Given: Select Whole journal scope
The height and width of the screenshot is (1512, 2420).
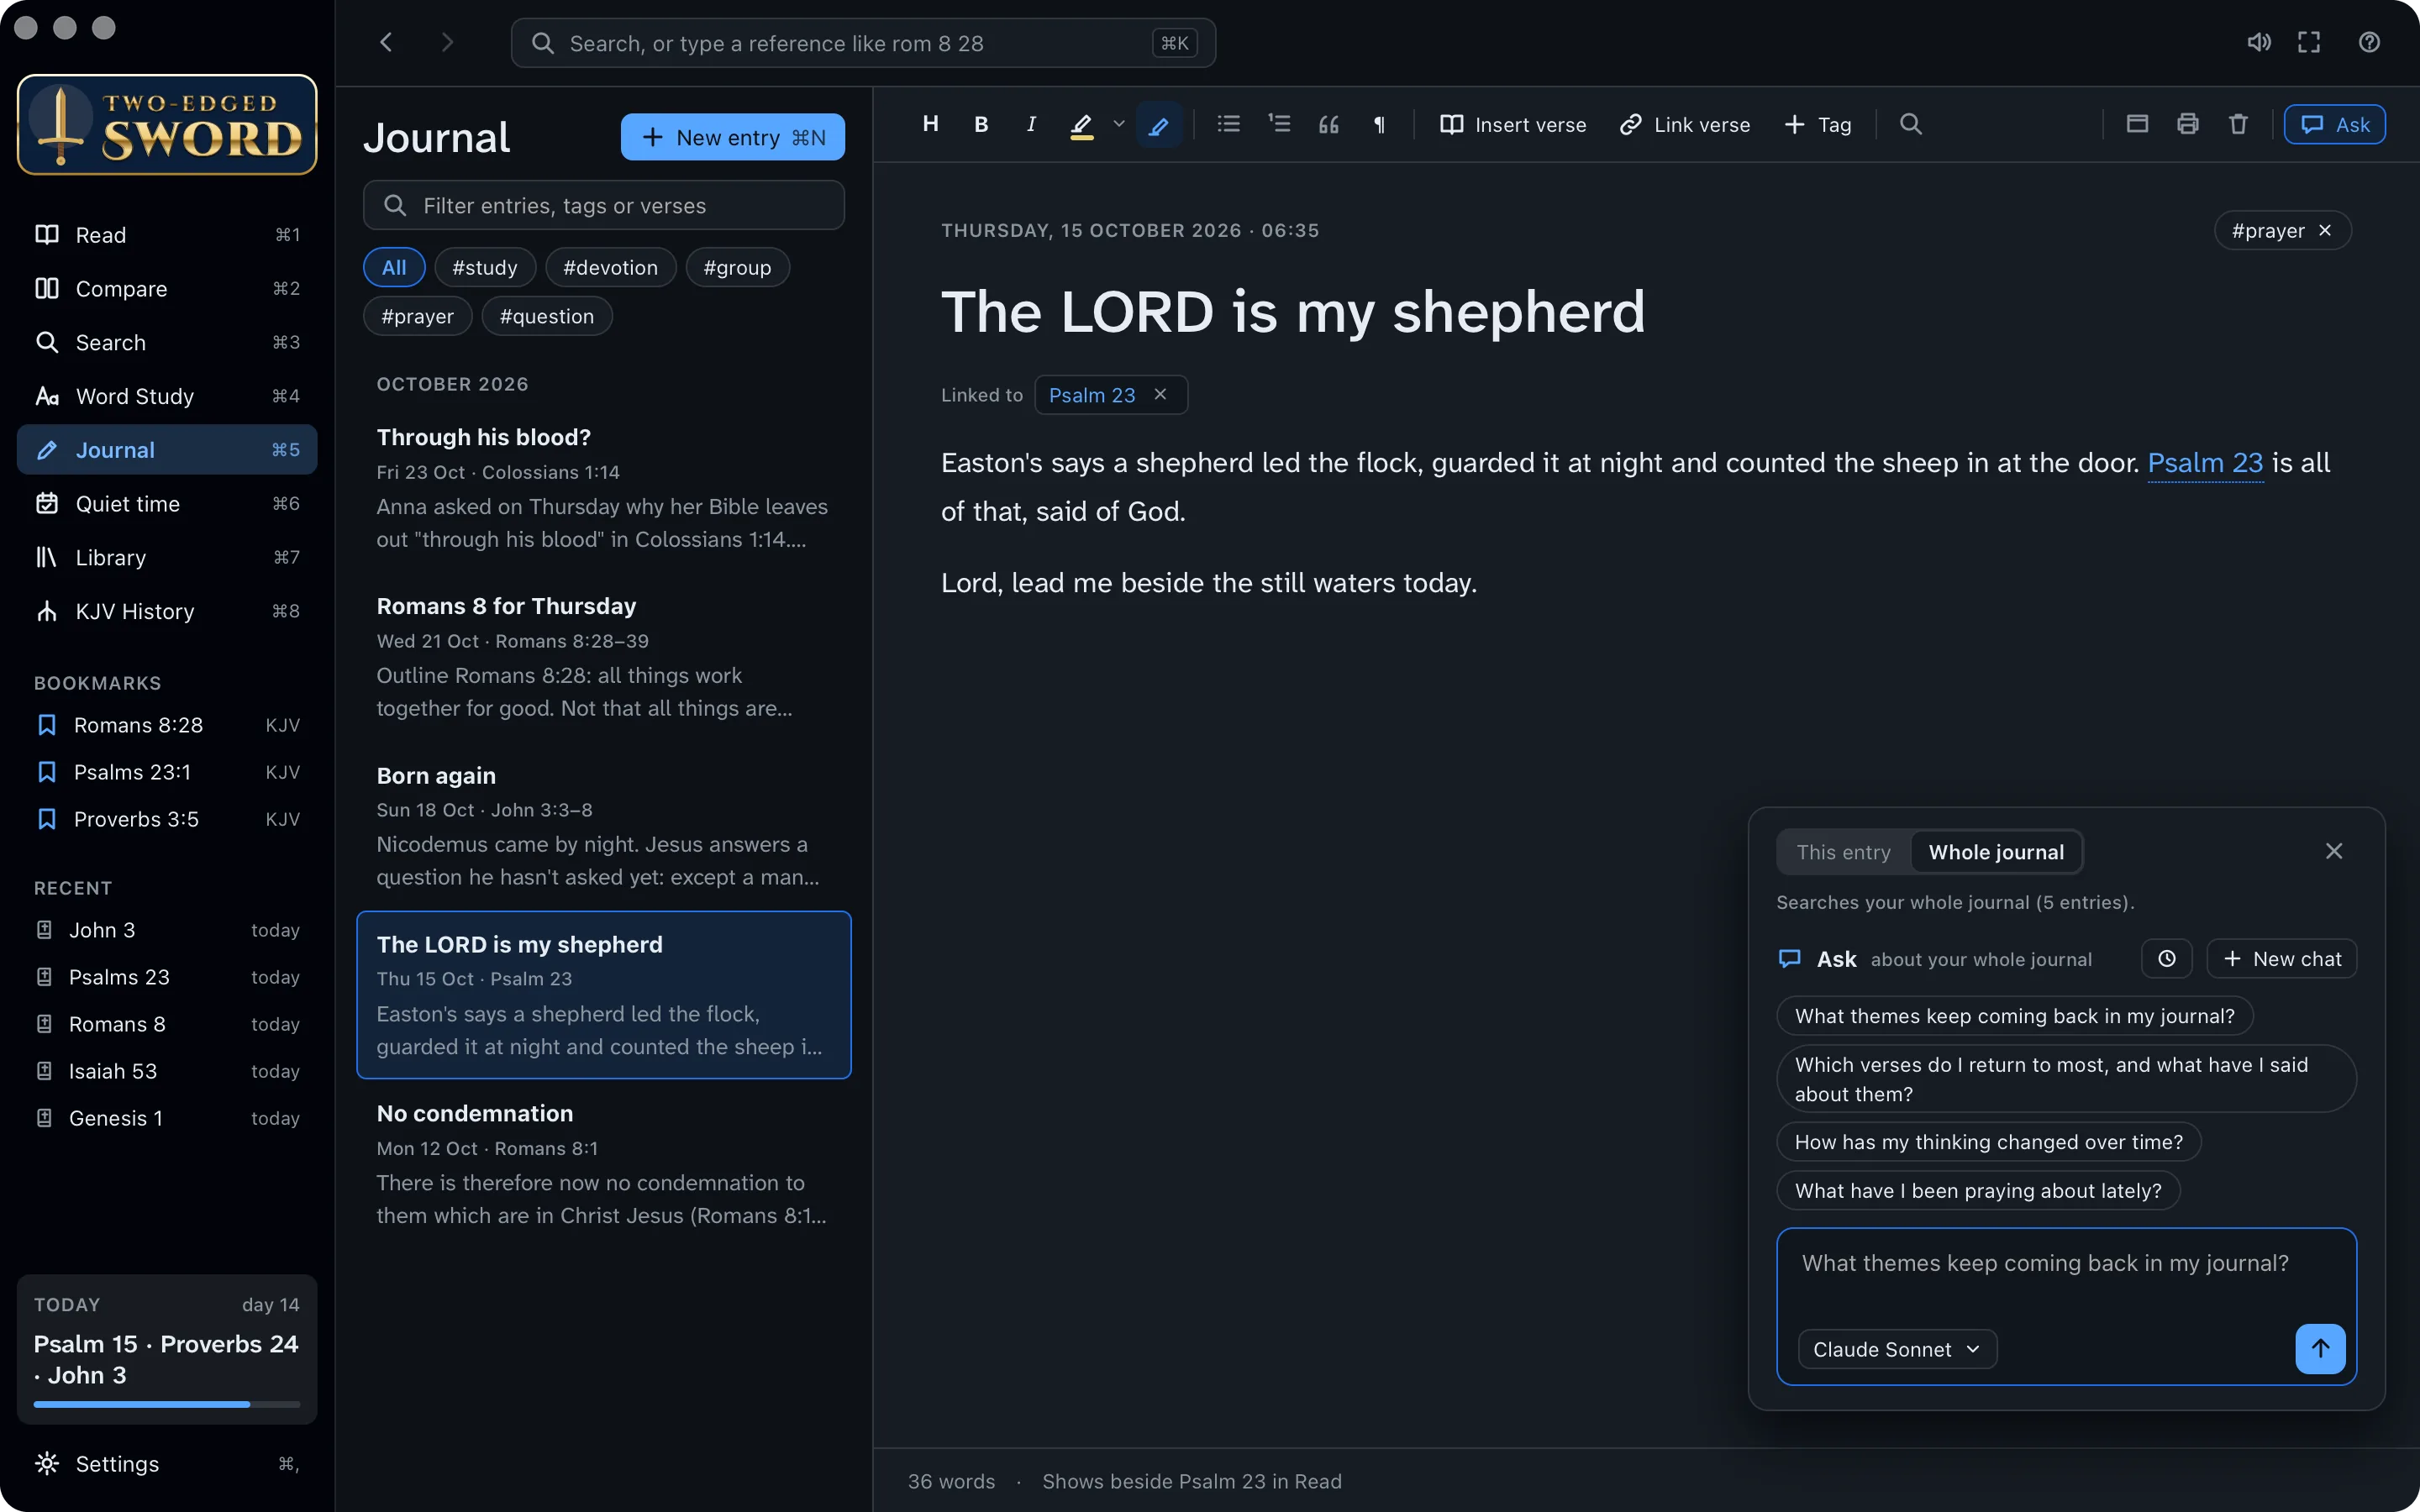Looking at the screenshot, I should tap(1996, 852).
